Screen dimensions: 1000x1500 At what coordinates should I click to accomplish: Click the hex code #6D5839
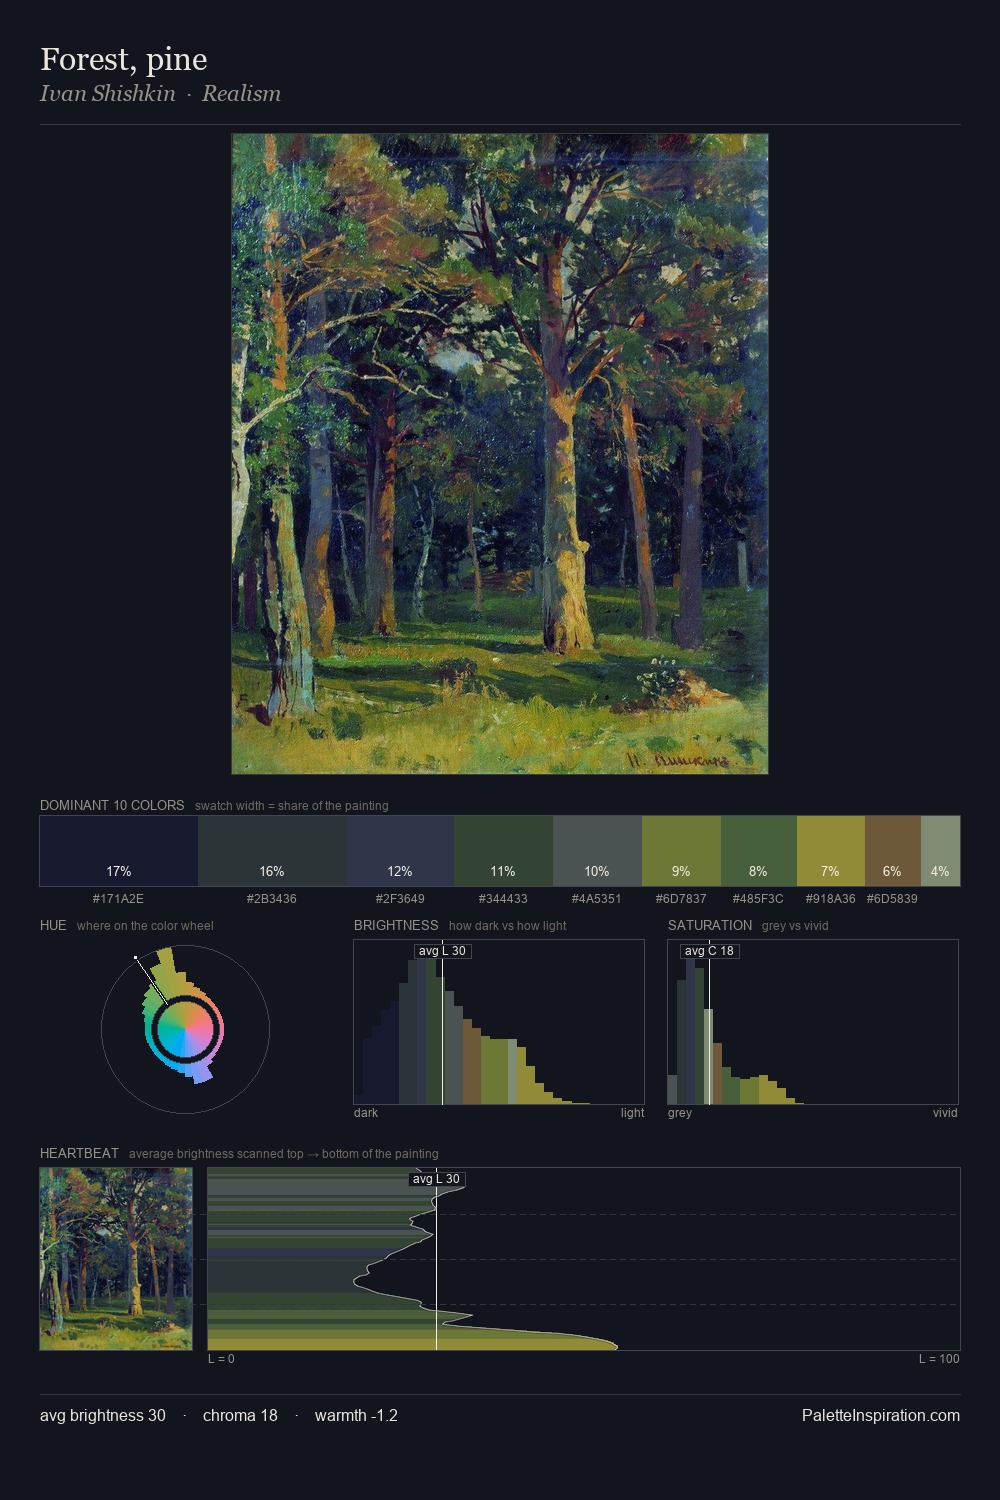(x=892, y=899)
